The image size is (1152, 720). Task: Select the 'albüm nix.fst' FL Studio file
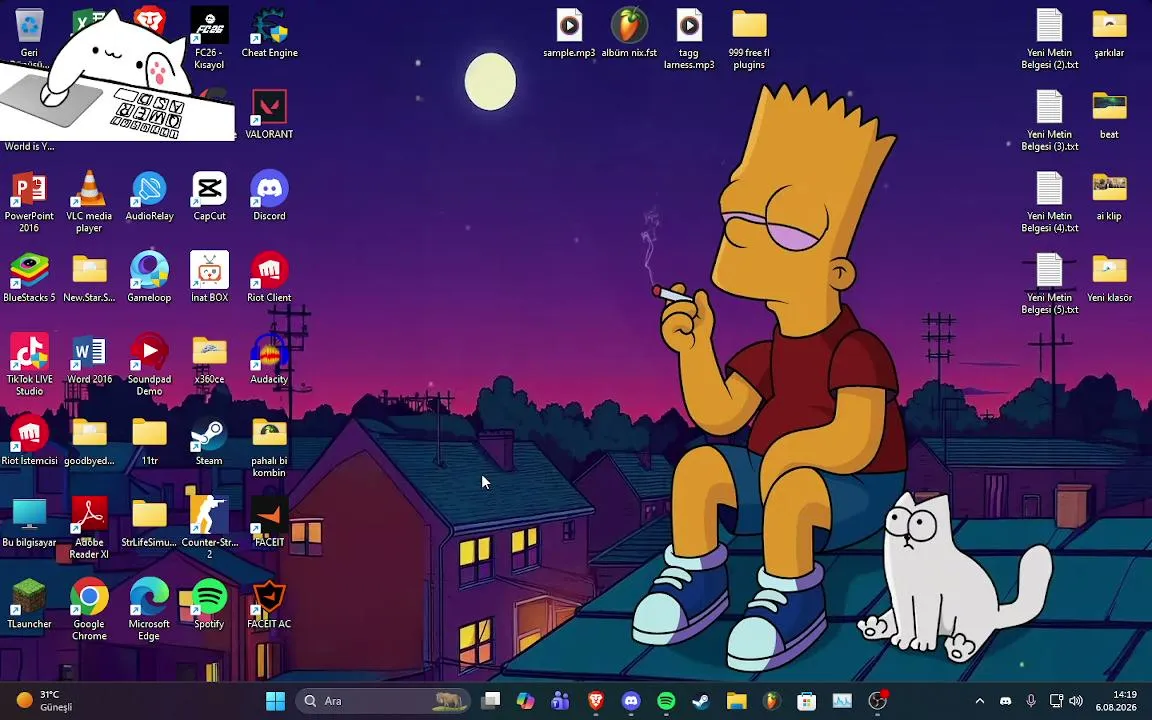click(629, 33)
